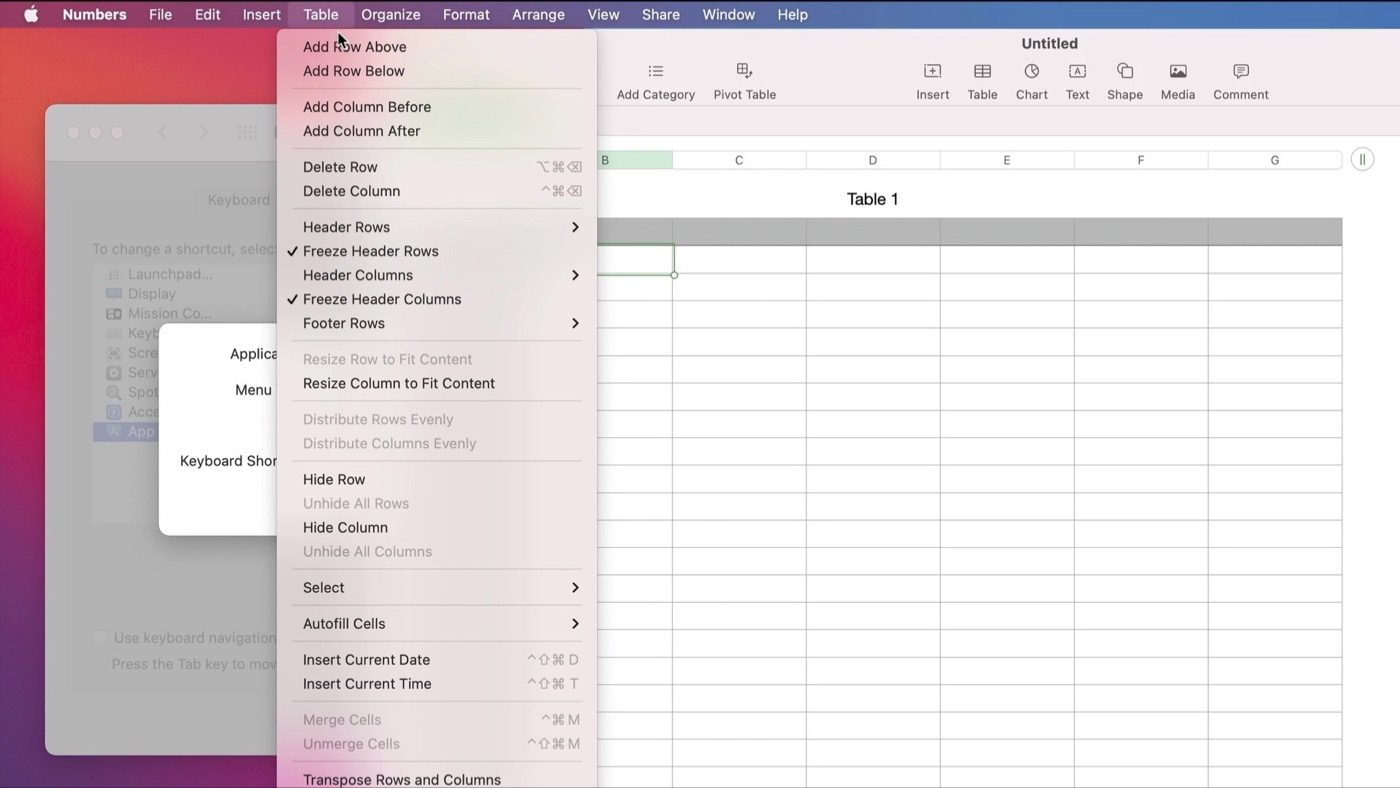Select column D header
The height and width of the screenshot is (788, 1400).
point(872,160)
